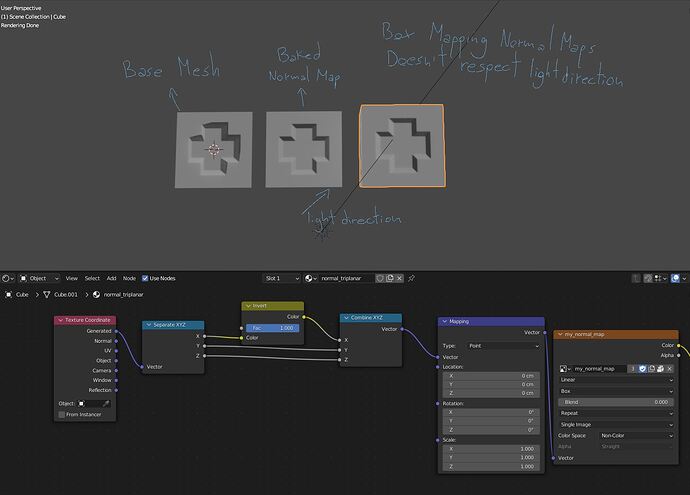Open the snapping options dropdown arrow

[664, 279]
